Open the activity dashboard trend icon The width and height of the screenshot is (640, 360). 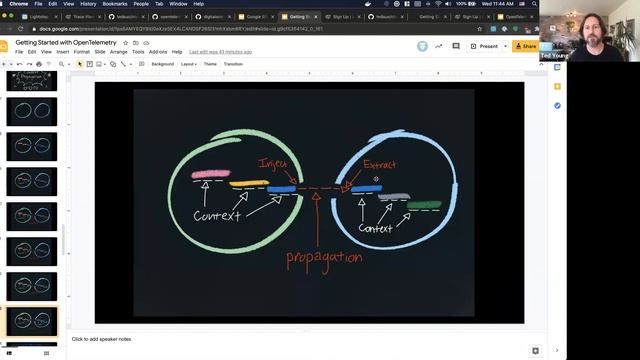(x=438, y=46)
